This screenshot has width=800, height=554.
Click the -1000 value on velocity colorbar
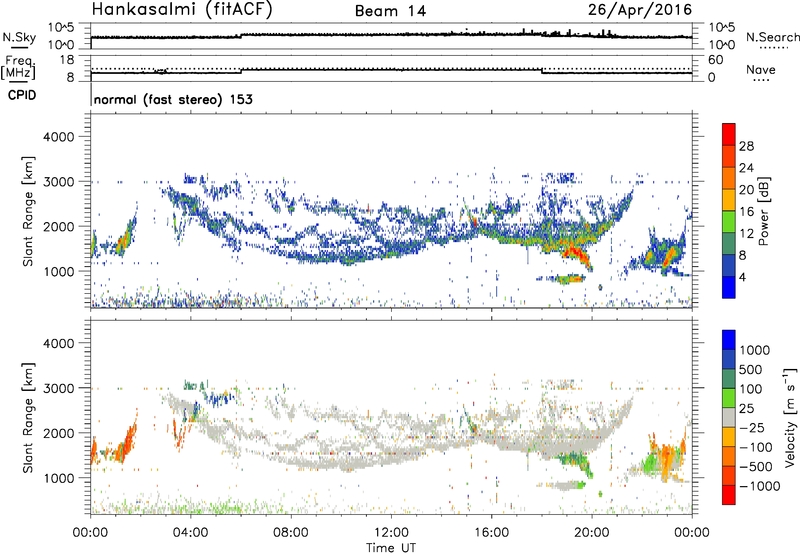[759, 486]
